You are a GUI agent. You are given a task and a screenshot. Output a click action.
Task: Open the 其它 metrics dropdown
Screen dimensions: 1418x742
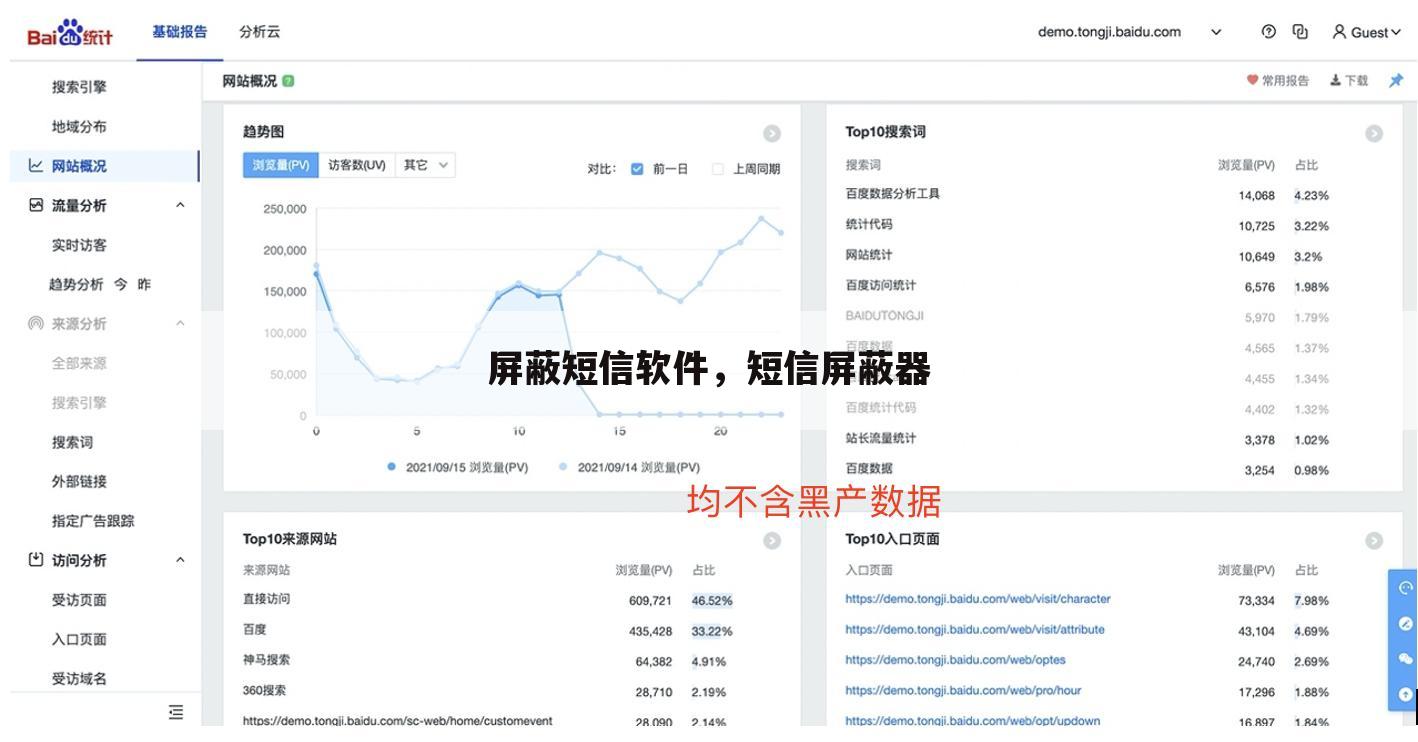pyautogui.click(x=425, y=166)
